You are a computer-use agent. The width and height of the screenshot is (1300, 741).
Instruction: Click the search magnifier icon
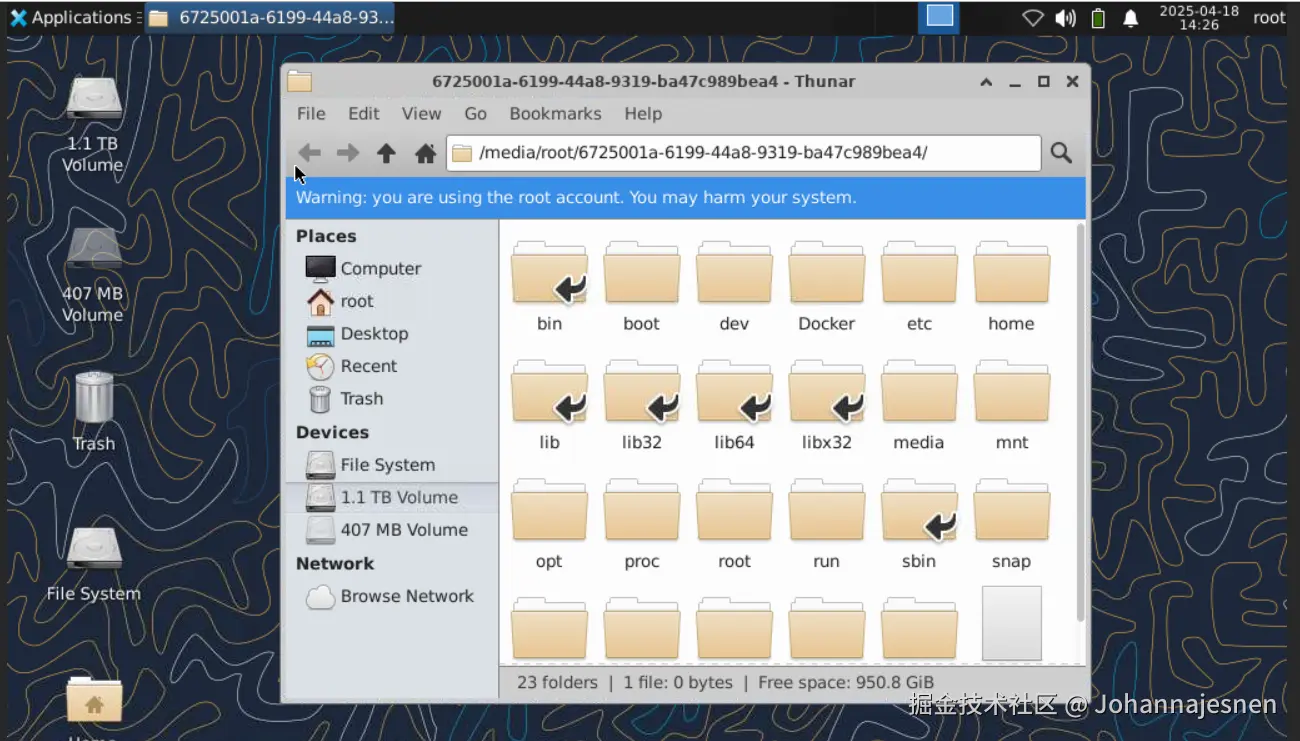[x=1061, y=153]
